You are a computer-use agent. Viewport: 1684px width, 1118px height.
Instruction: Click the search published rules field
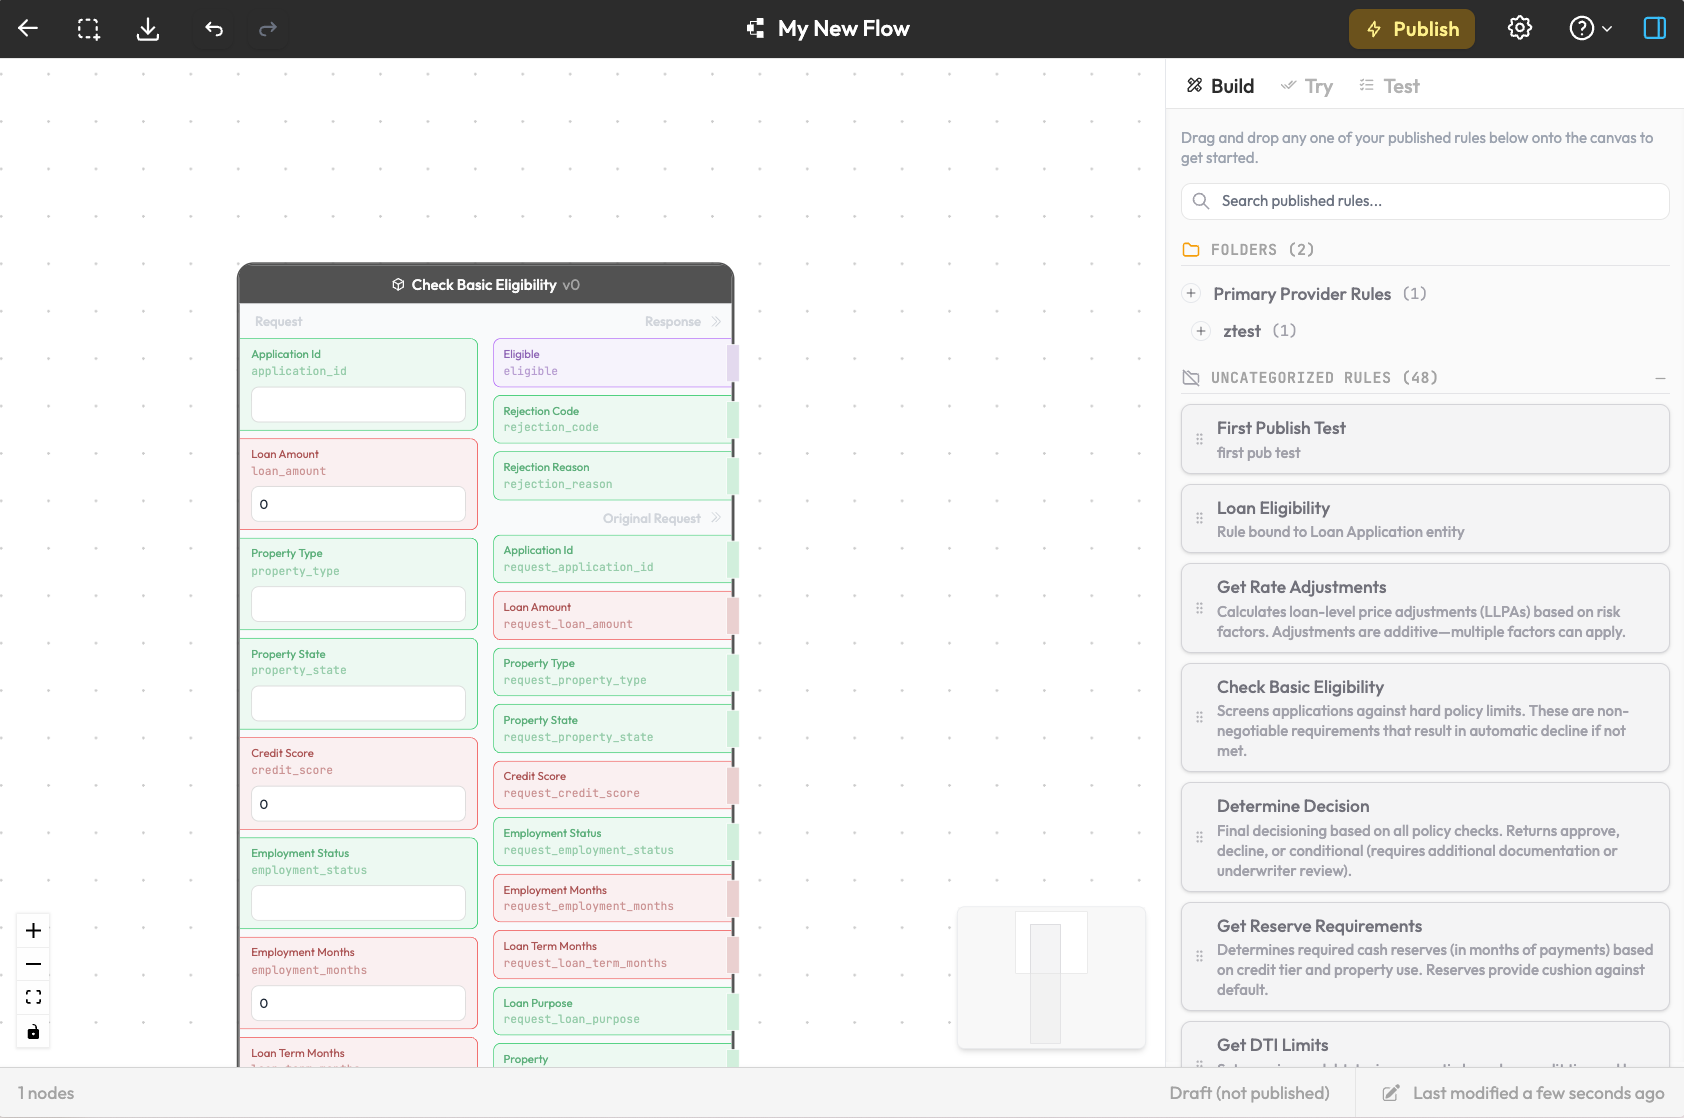1424,201
